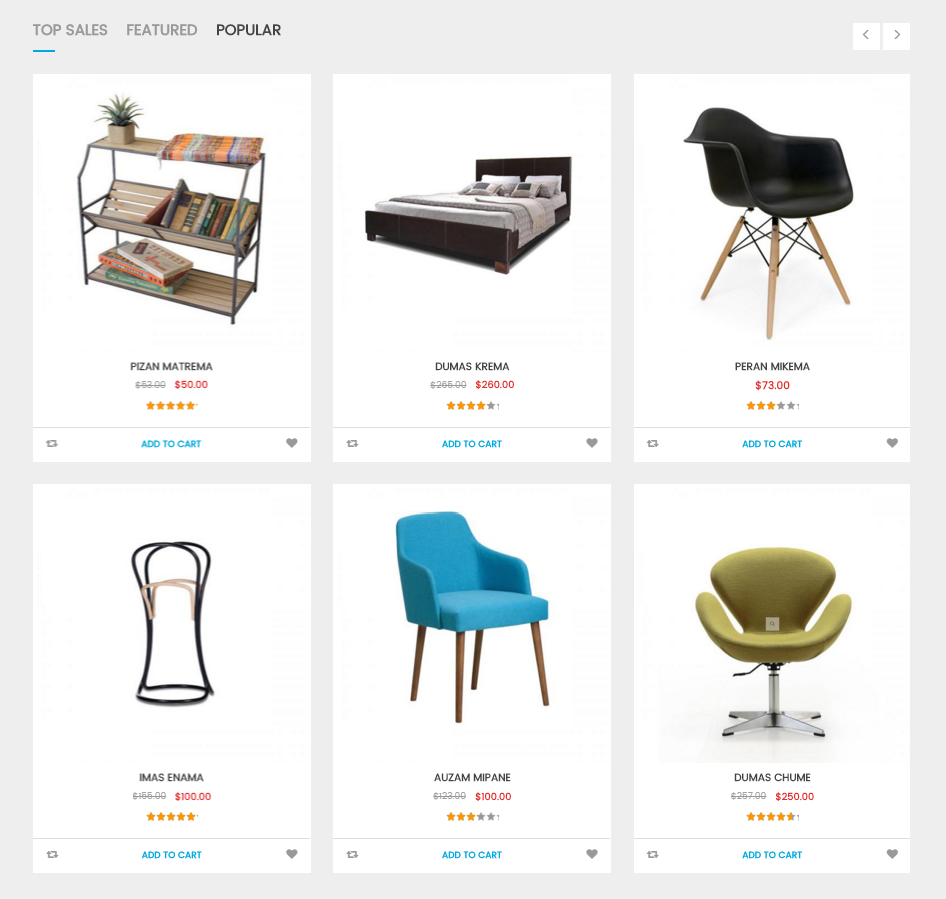Screen dimensions: 946x899
Task: Switch to the Top Sales tab
Action: [70, 30]
